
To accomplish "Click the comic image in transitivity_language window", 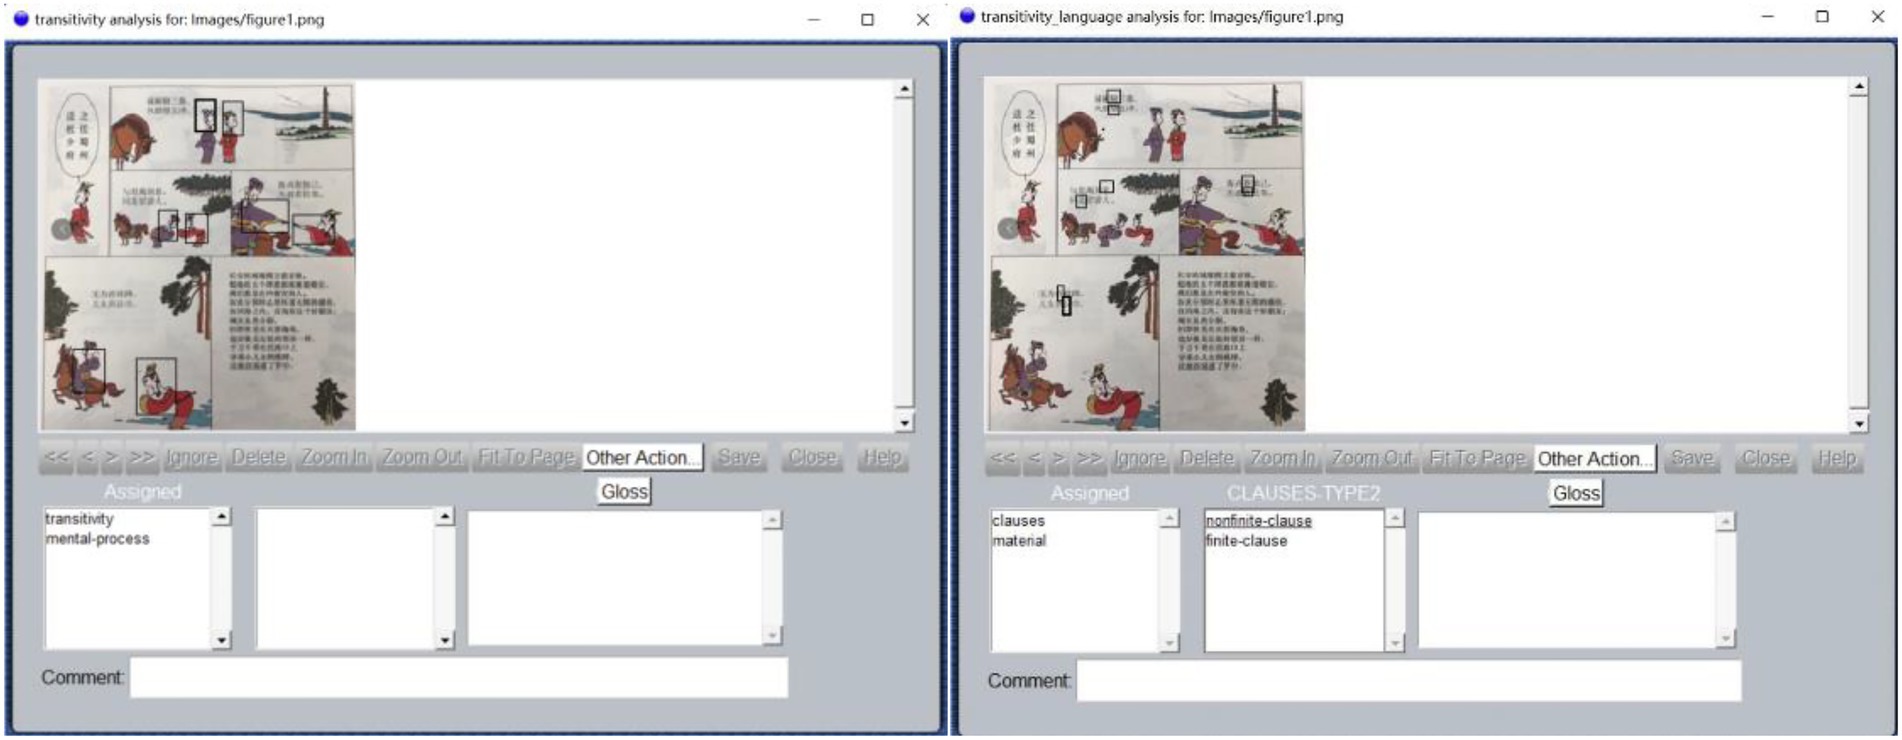I will pyautogui.click(x=1146, y=256).
